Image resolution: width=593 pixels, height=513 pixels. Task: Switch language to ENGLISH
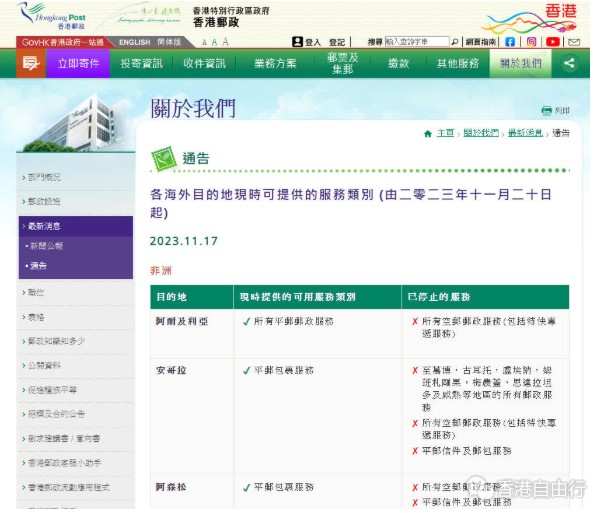134,42
